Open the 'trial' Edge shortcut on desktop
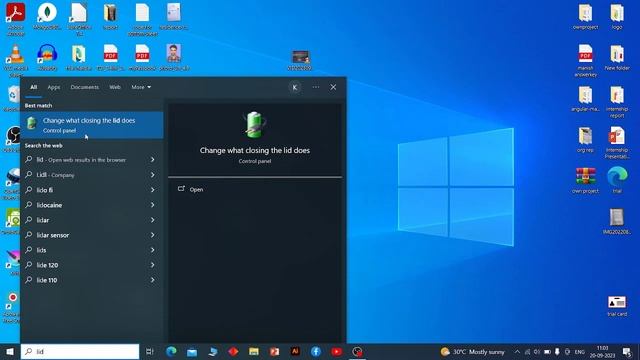The height and width of the screenshot is (360, 640). coord(617,180)
